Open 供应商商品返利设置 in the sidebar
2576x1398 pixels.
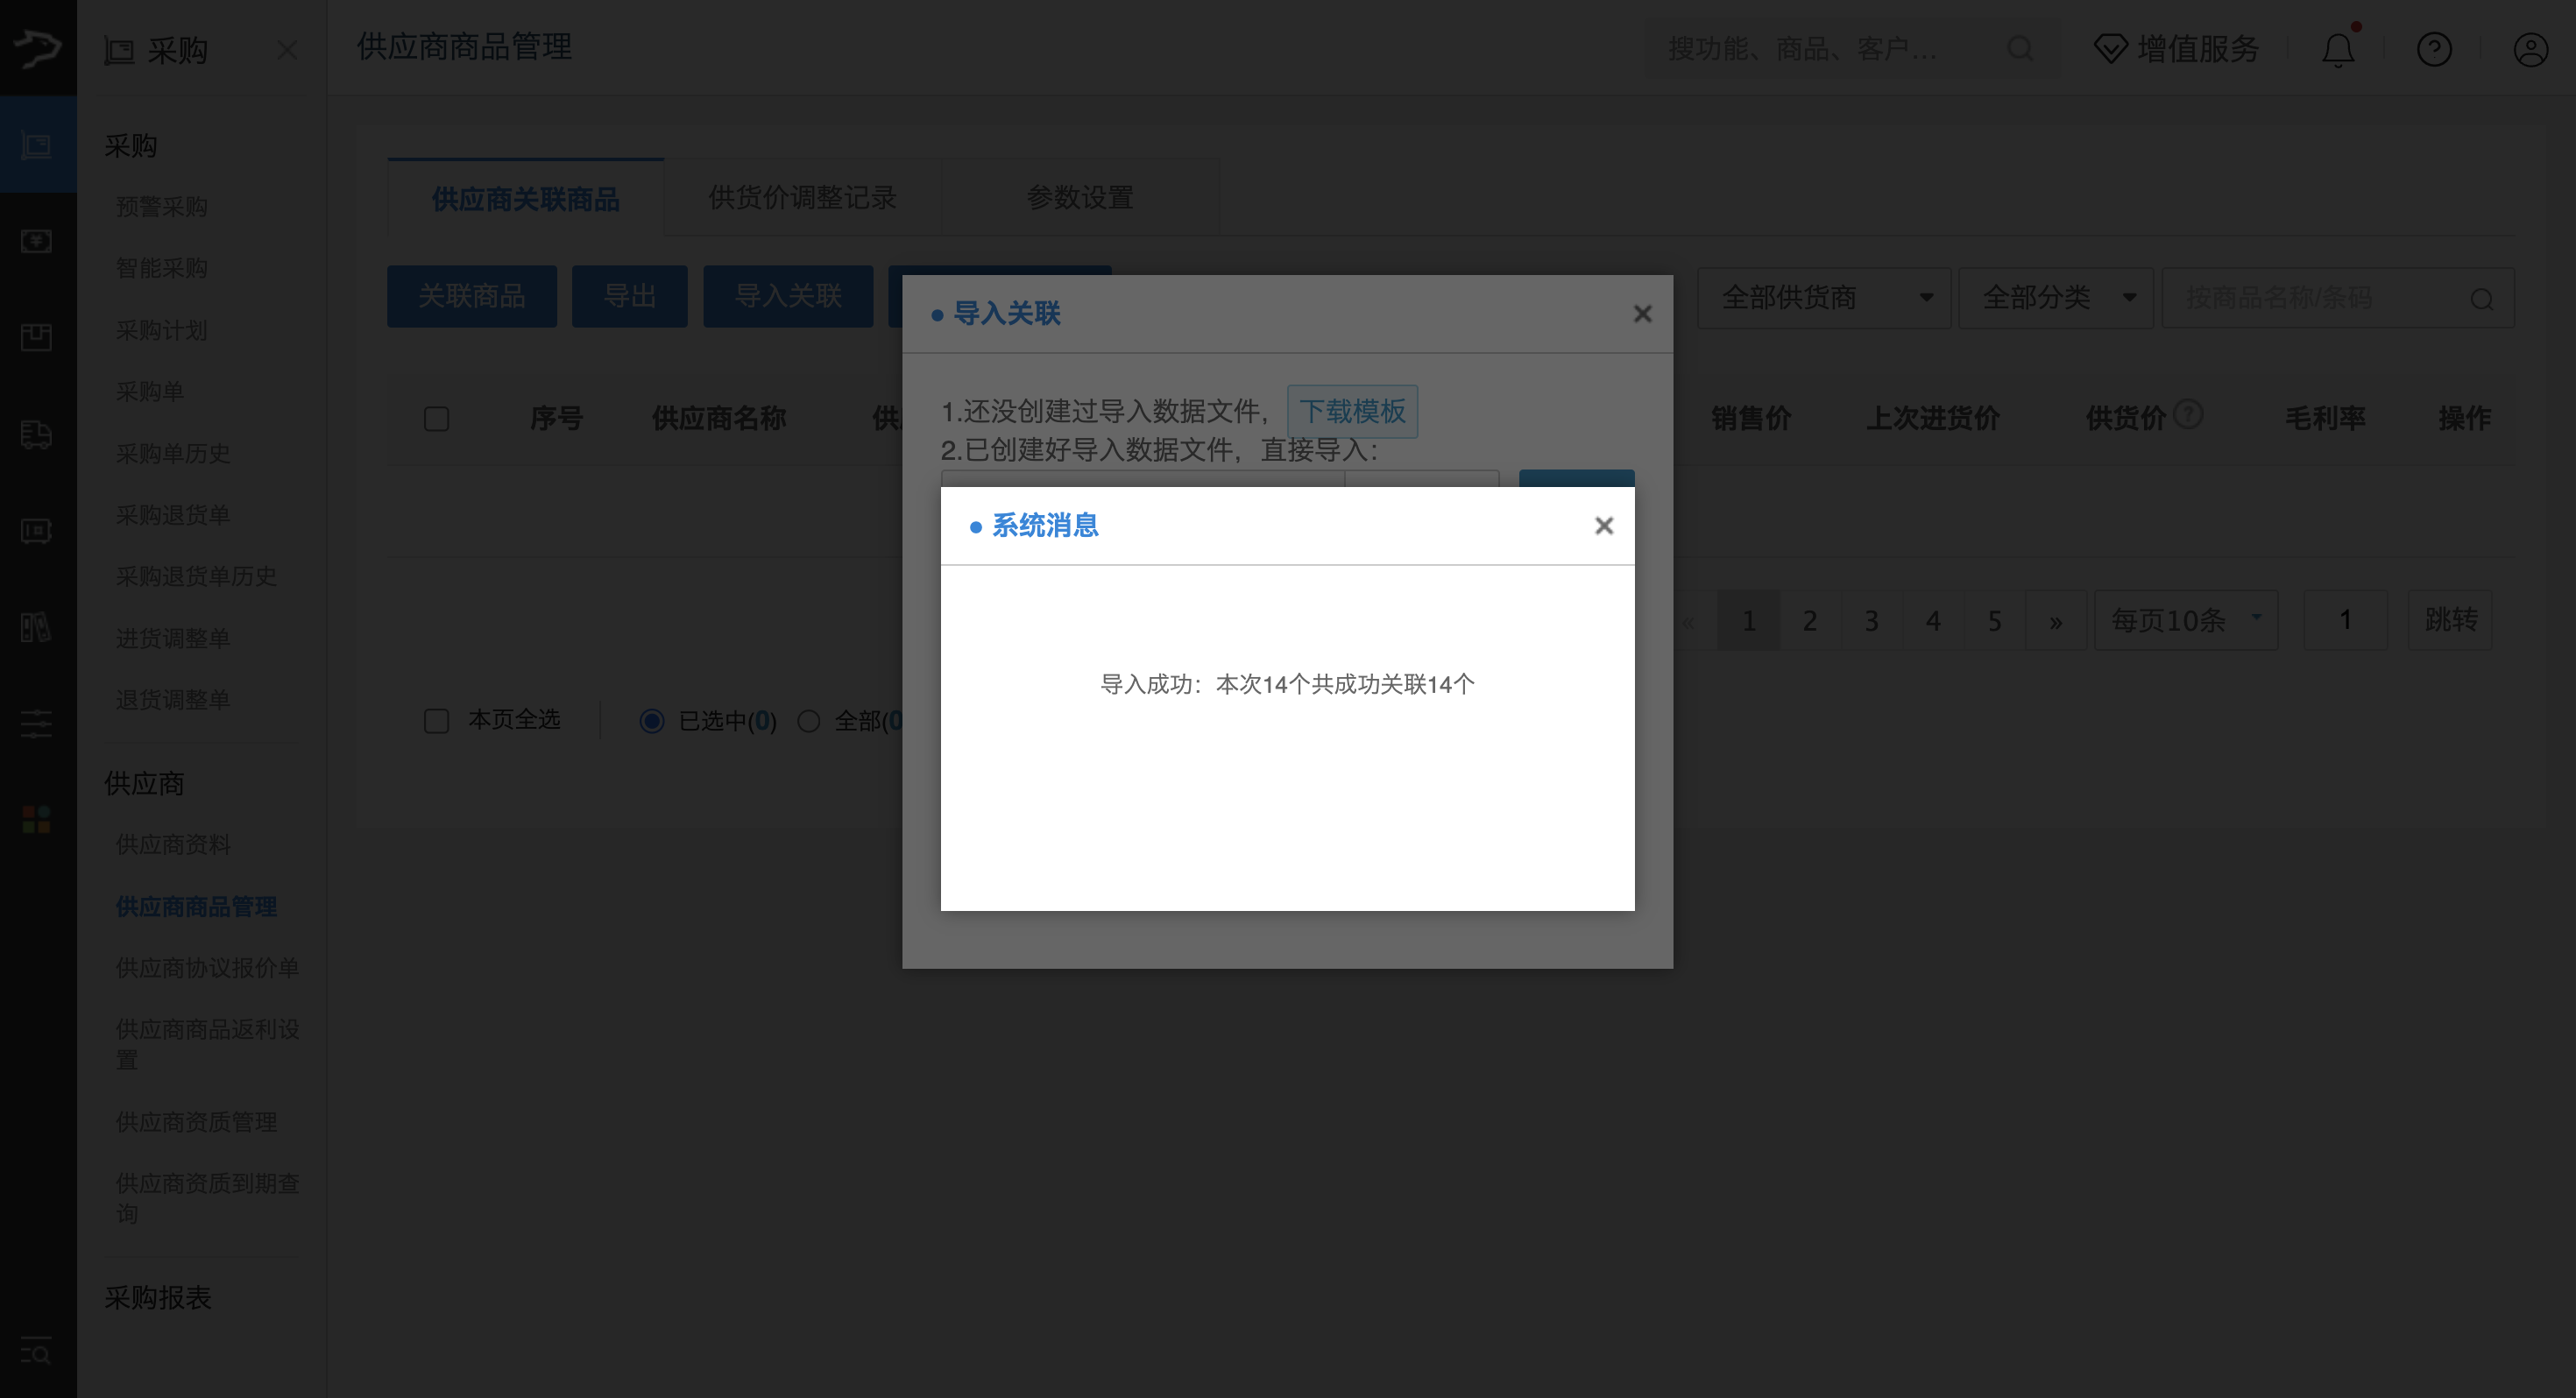(x=207, y=1044)
